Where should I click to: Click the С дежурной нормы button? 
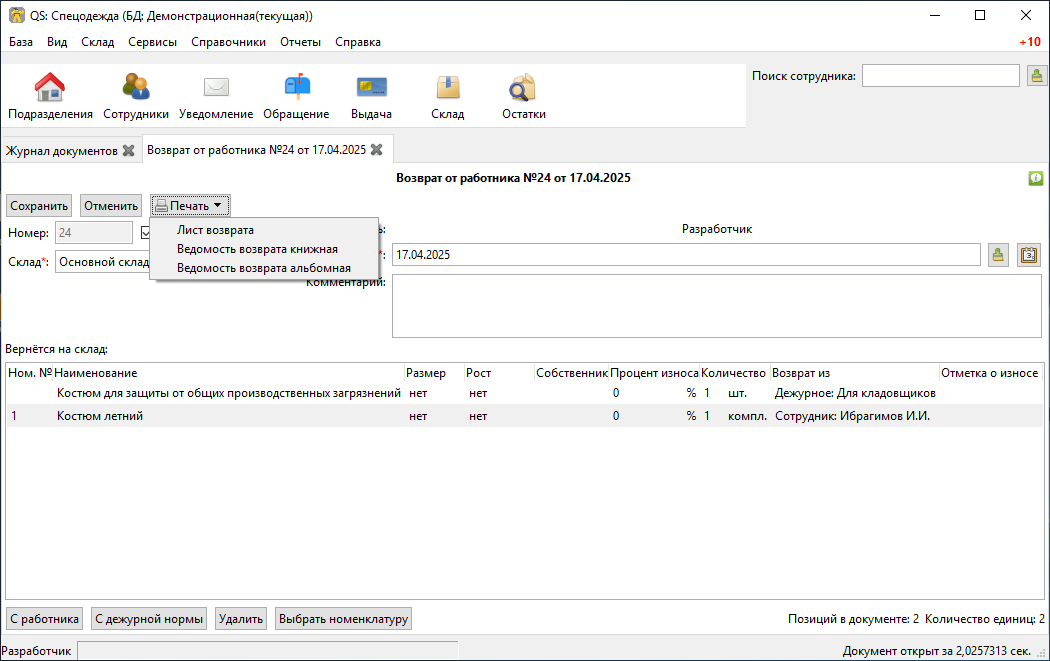pyautogui.click(x=149, y=619)
